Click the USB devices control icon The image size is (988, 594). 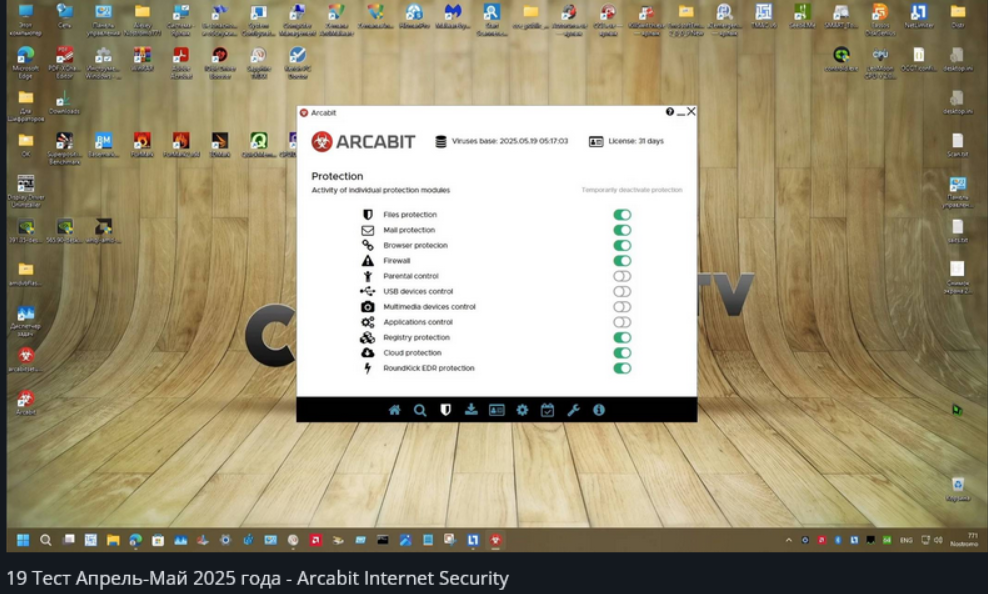click(367, 291)
